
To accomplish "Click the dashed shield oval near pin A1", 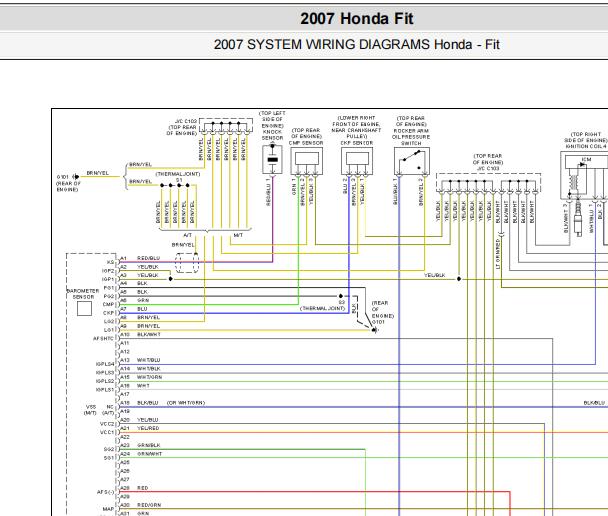I will [x=187, y=263].
